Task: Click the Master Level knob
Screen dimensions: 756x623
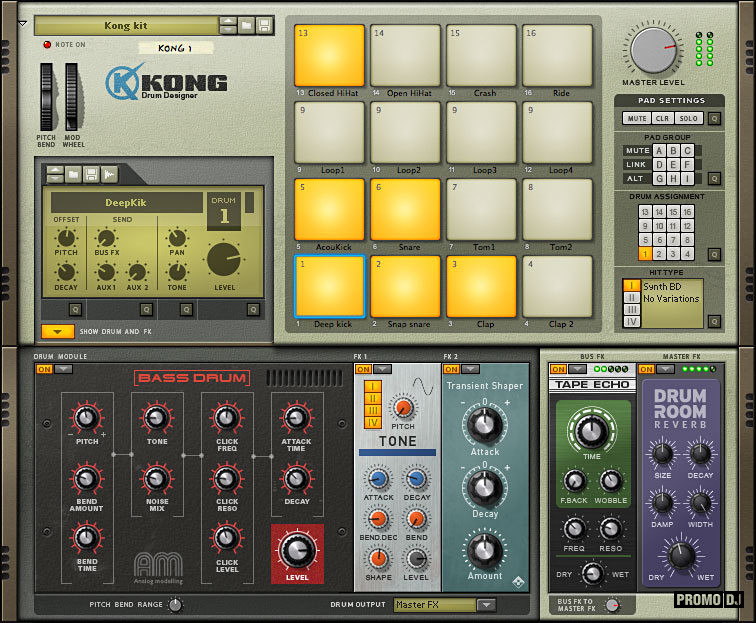Action: [x=653, y=50]
